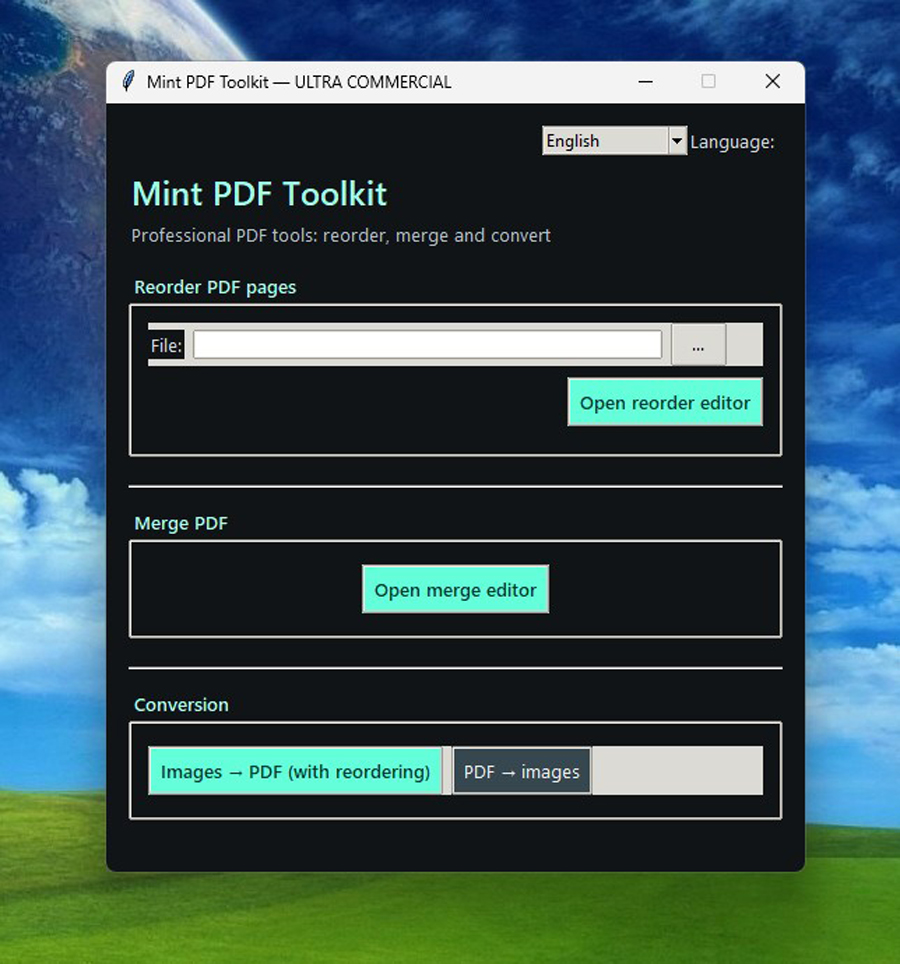The height and width of the screenshot is (964, 900).
Task: Click the "Reorder PDF pages" section label
Action: click(215, 288)
